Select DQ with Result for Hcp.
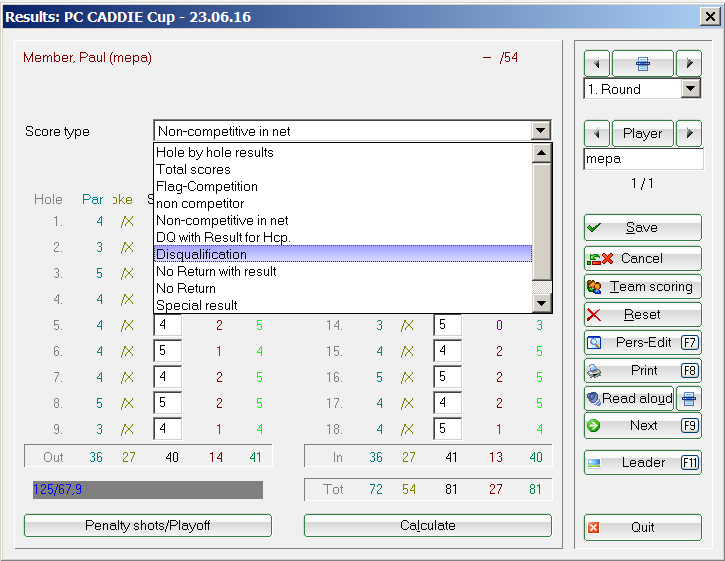 343,237
